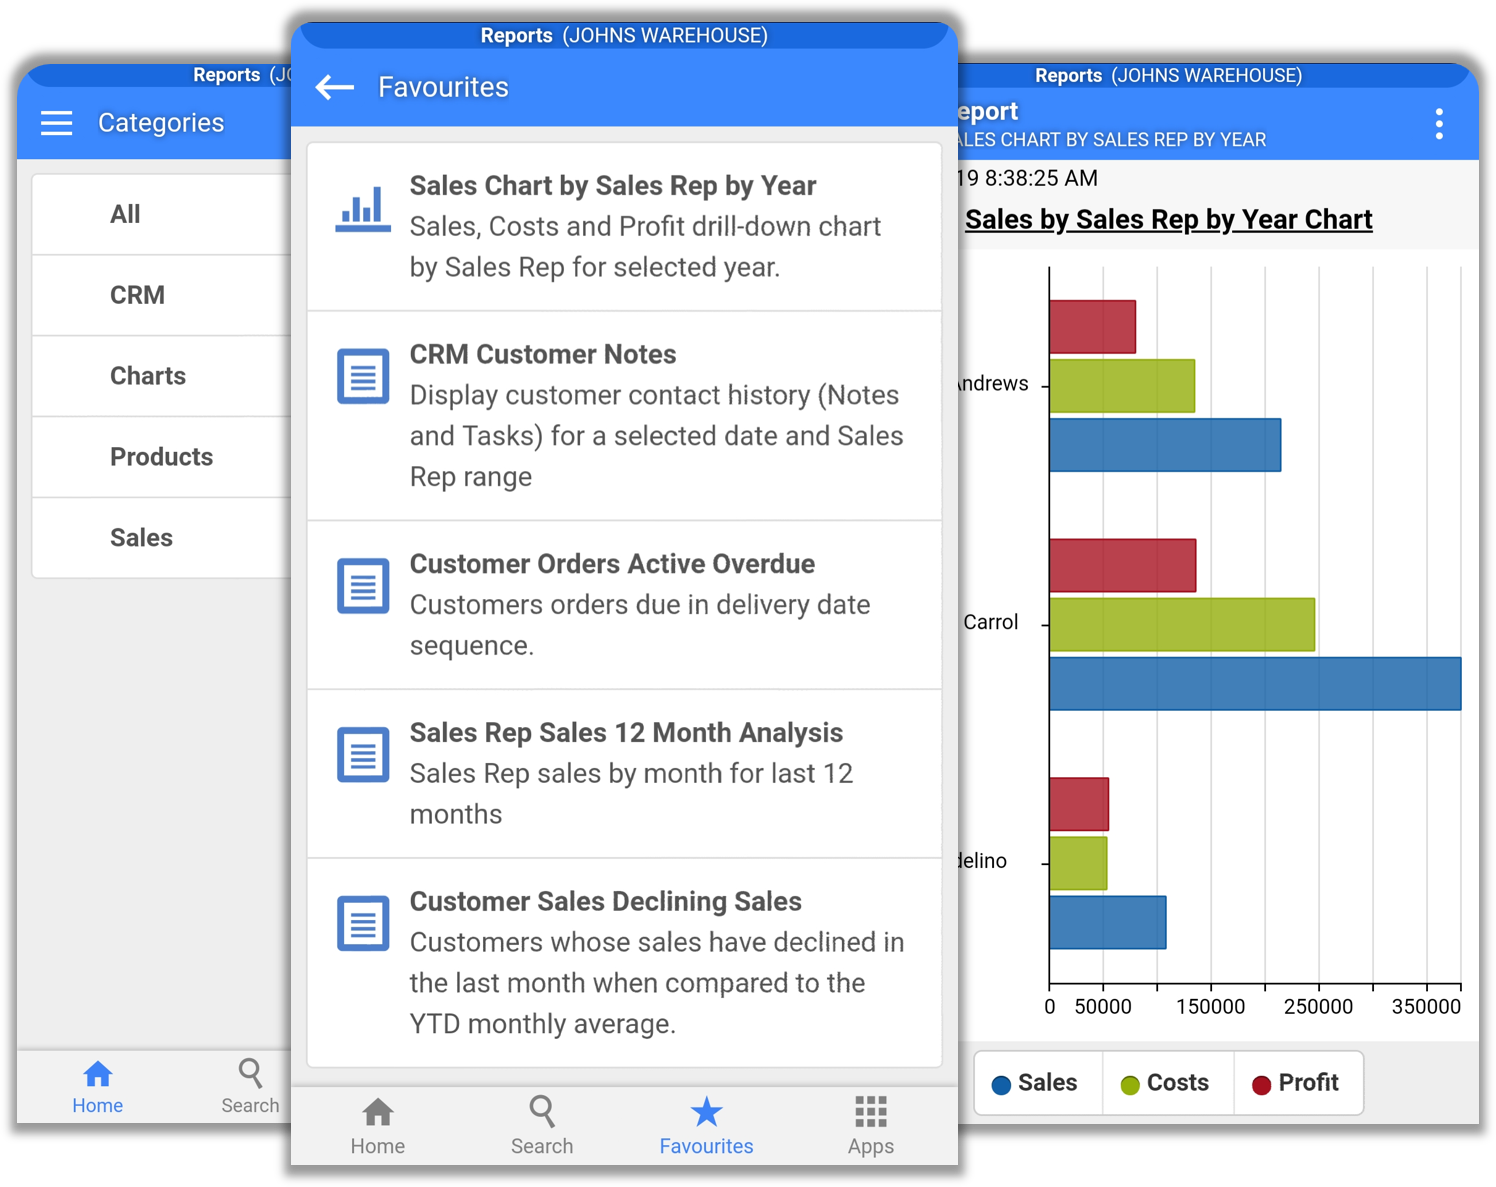This screenshot has height=1187, width=1496.
Task: Open Customer Orders Active Overdue report
Action: (624, 605)
